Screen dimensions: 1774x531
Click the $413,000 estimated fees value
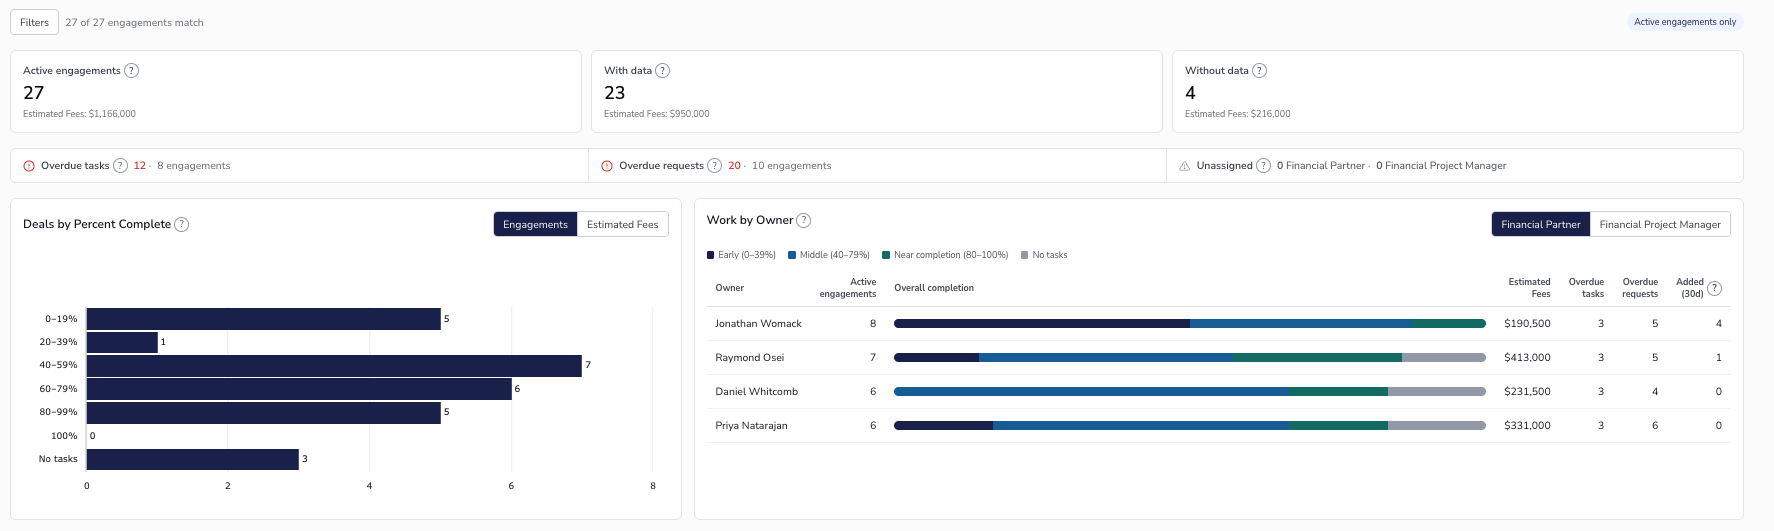pyautogui.click(x=1527, y=358)
